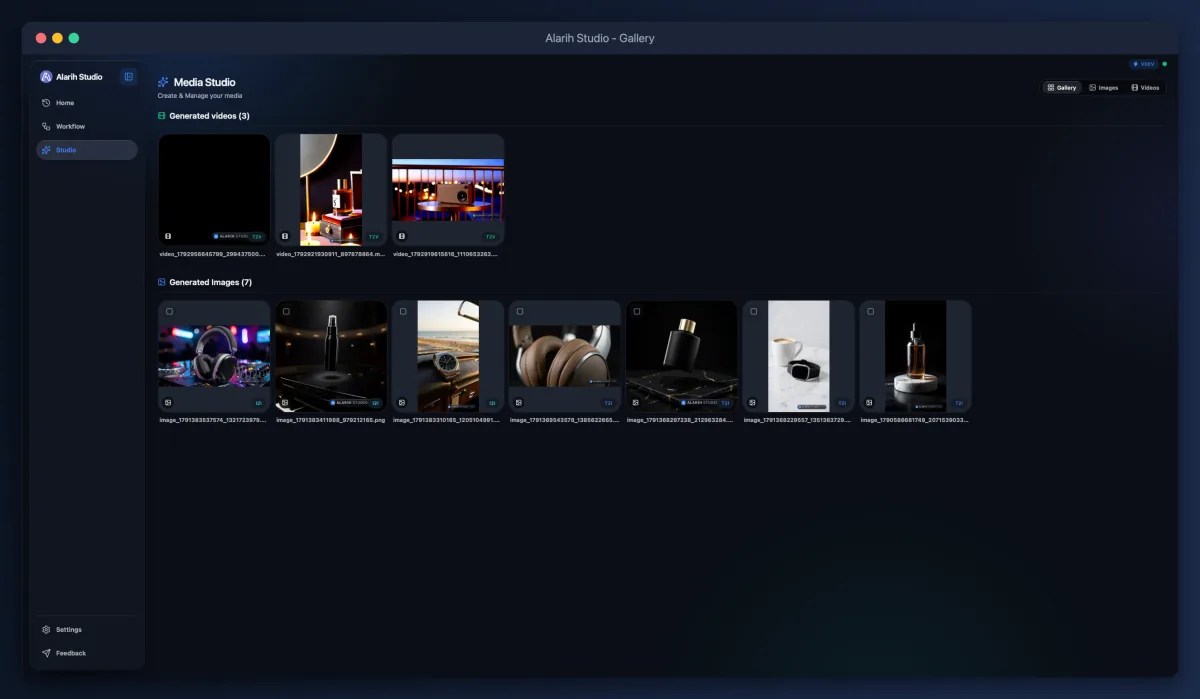Click the Studio sparkle icon in sidebar
The height and width of the screenshot is (699, 1200).
(x=46, y=150)
